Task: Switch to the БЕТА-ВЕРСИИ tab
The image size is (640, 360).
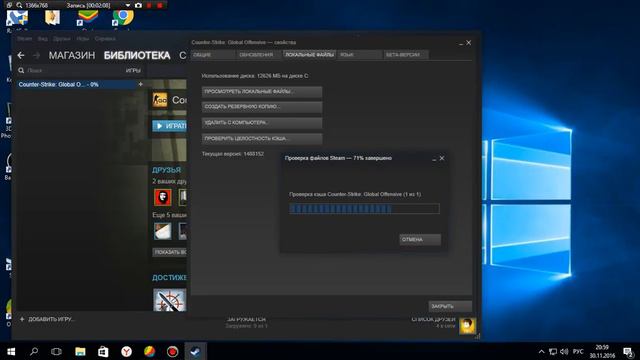Action: (x=406, y=55)
